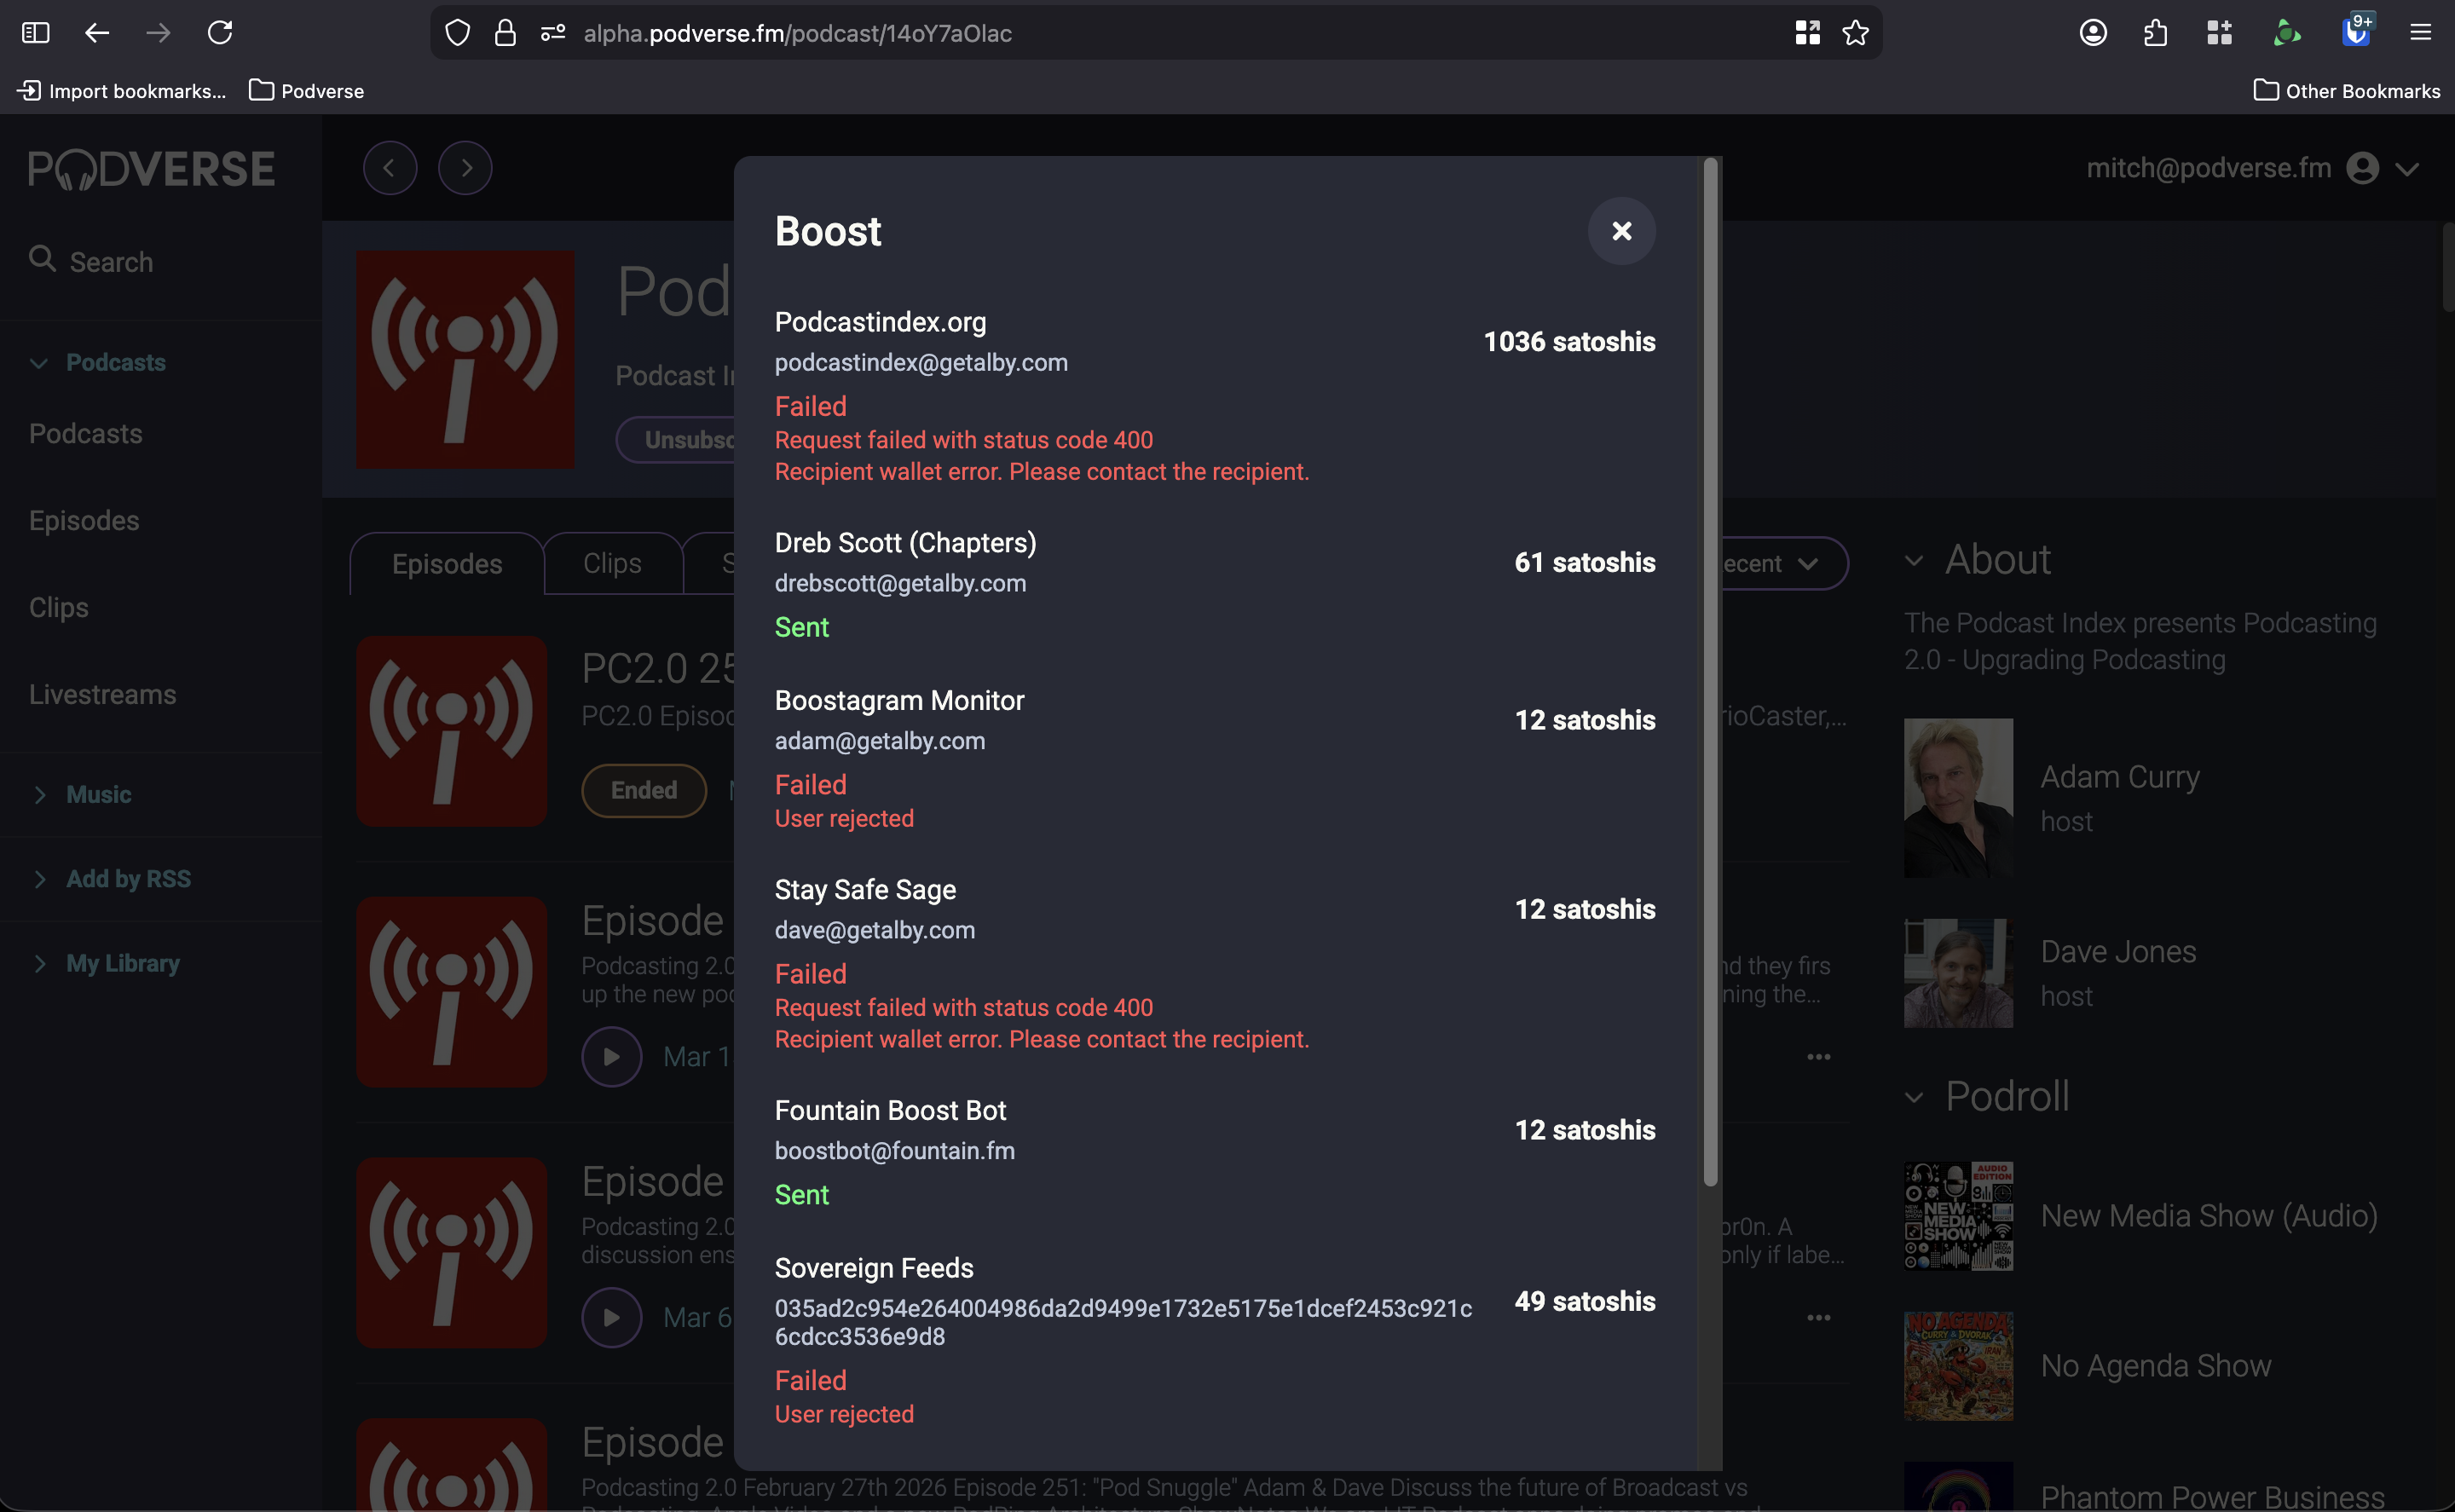Collapse the Podcasts sidebar section
The image size is (2455, 1512).
[x=39, y=363]
